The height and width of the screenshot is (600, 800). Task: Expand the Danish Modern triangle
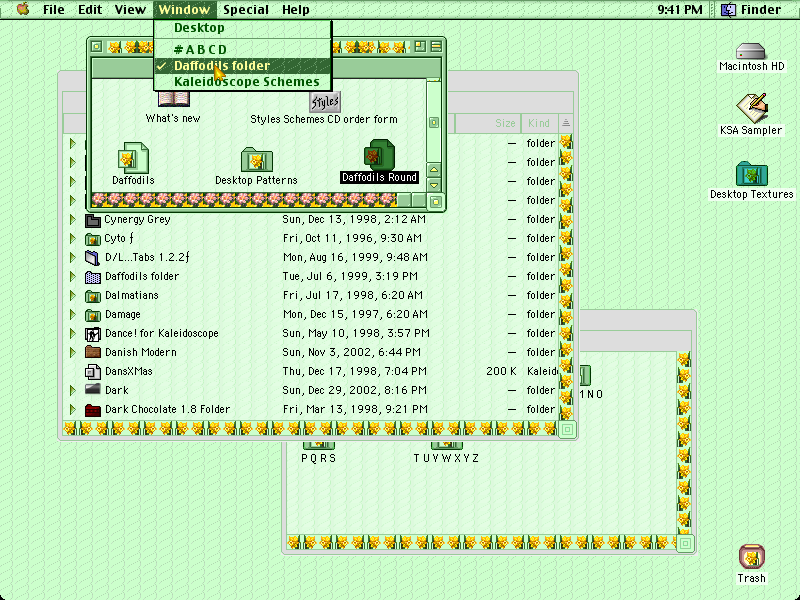[73, 353]
